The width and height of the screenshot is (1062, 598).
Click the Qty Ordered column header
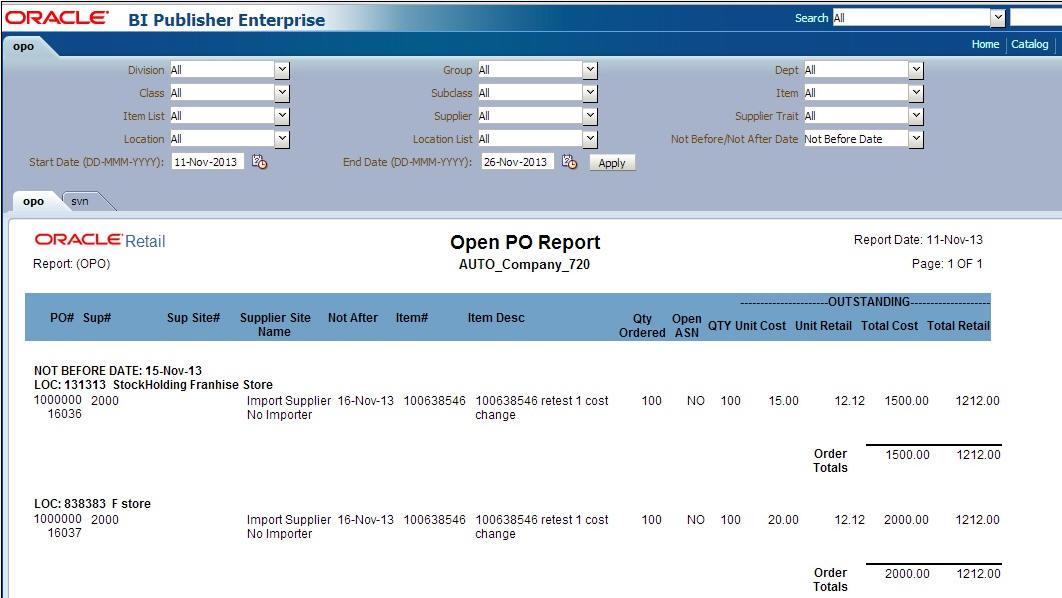642,325
